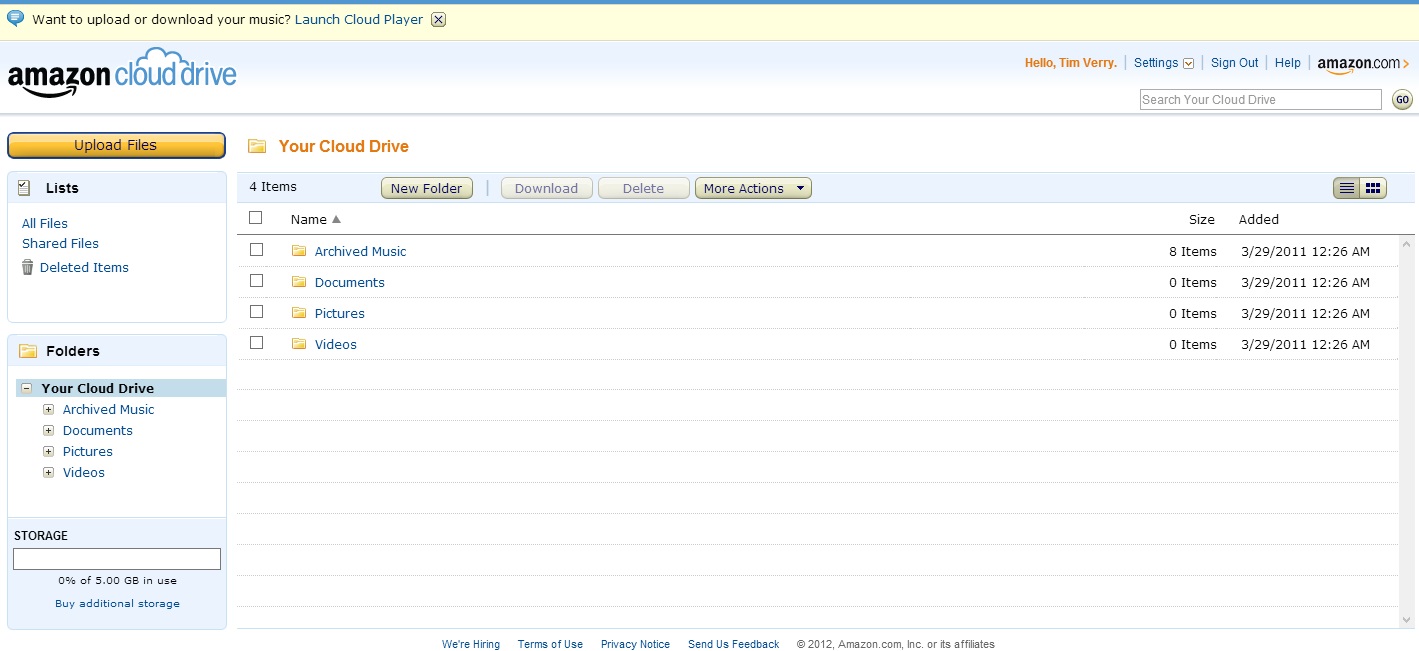The height and width of the screenshot is (651, 1419).
Task: Select the checkbox next to Videos
Action: 256,343
